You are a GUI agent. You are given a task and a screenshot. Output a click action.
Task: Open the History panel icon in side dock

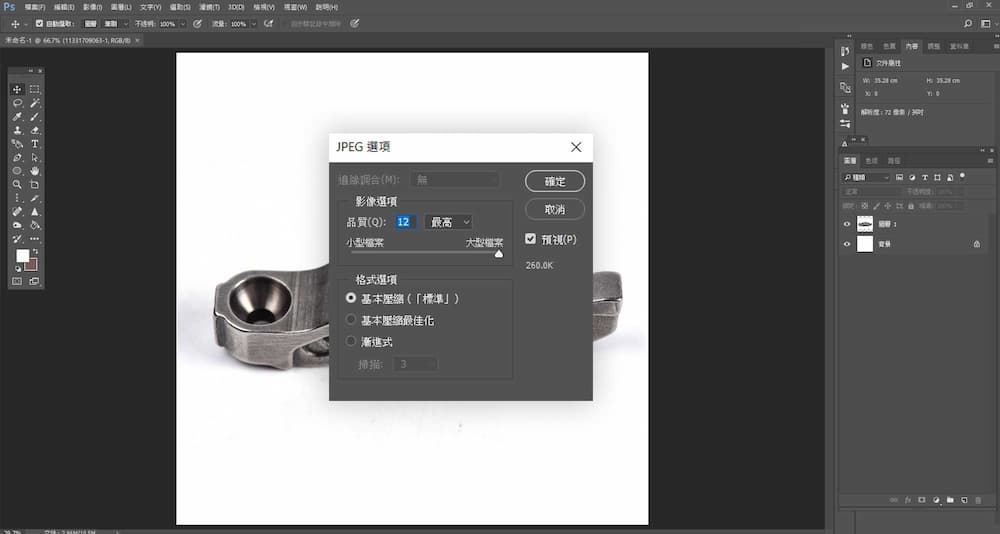tap(845, 51)
